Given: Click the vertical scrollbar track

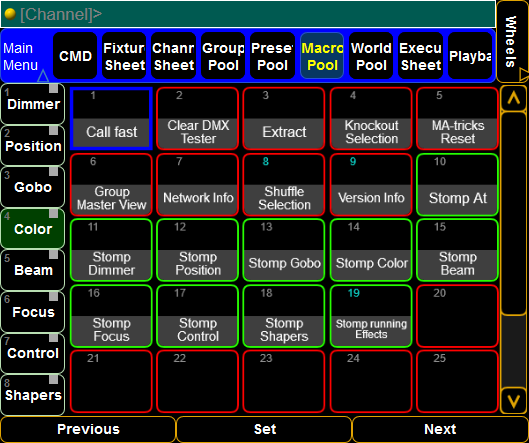Looking at the screenshot, I should 513,250.
